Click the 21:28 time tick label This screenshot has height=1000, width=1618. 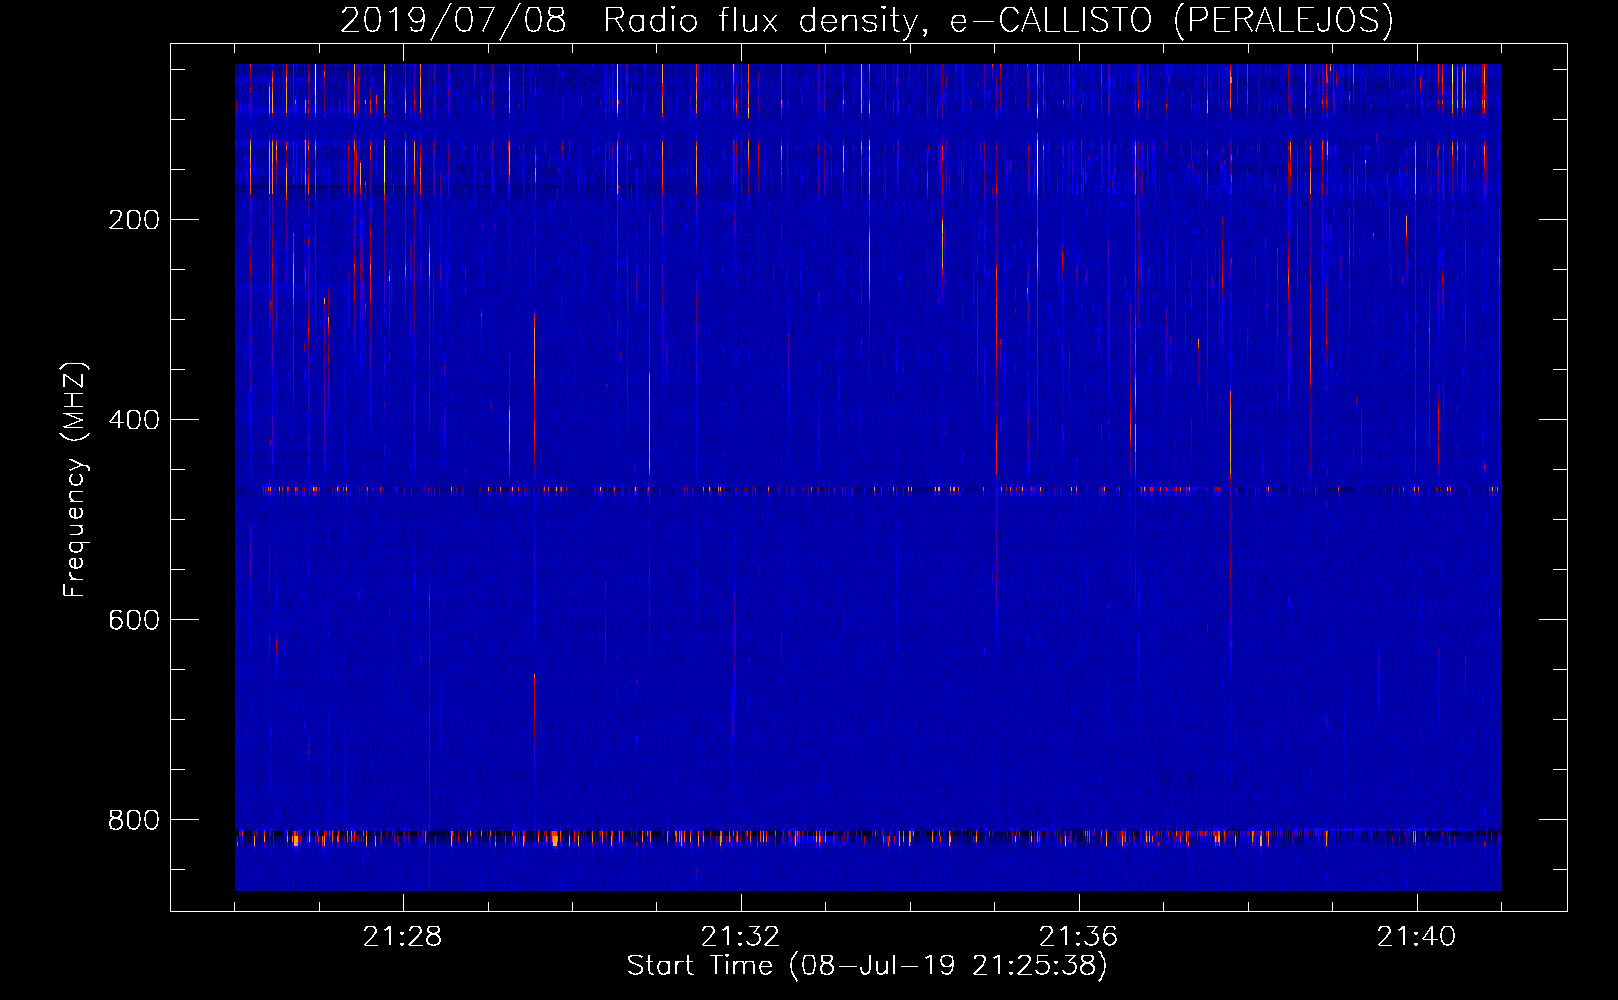click(402, 937)
